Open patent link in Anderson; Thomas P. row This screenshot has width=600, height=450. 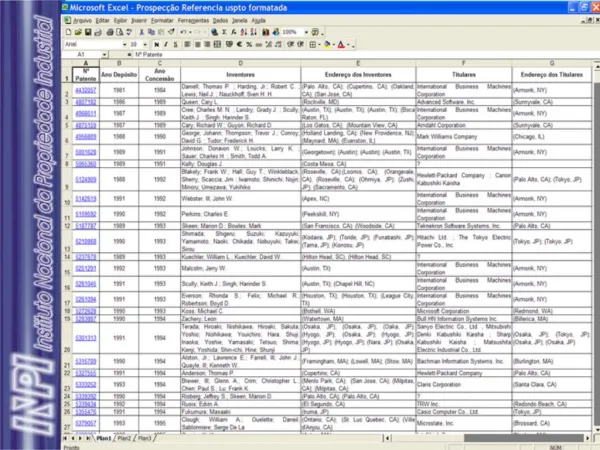86,373
